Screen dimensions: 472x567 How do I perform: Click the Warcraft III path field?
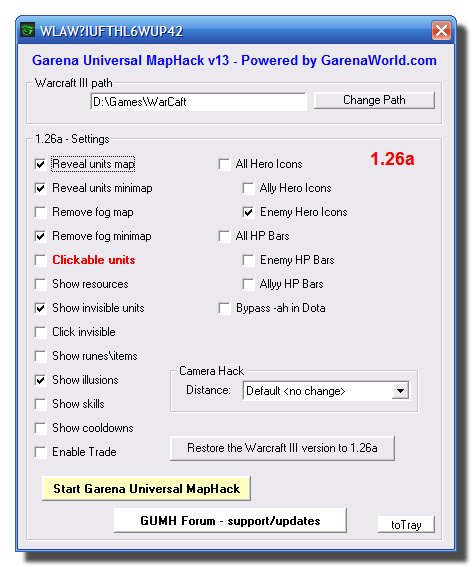tap(199, 102)
